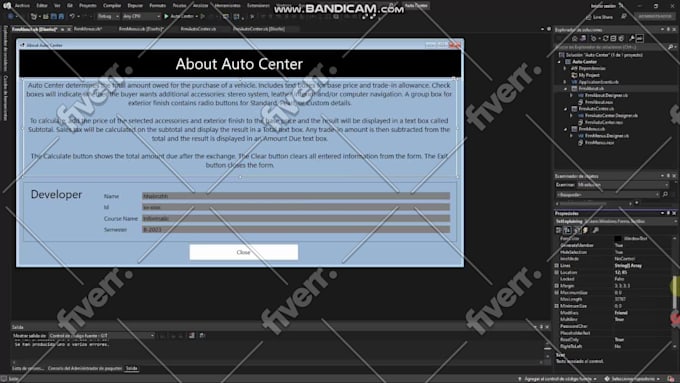Select the Semester text box
The height and width of the screenshot is (383, 680).
coord(296,229)
